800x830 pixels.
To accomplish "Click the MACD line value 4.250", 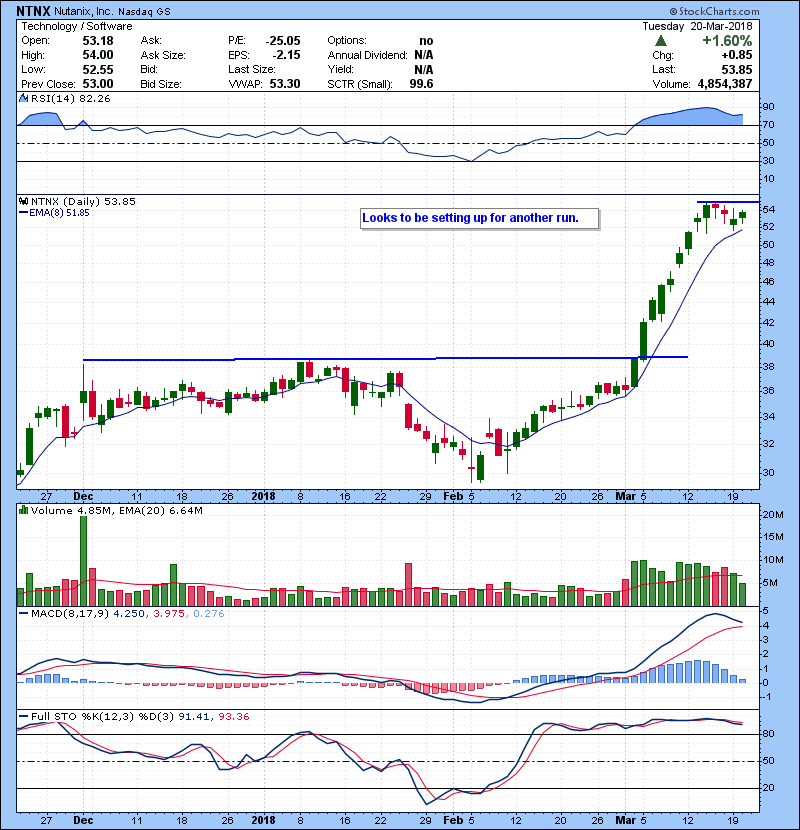I will coord(129,614).
